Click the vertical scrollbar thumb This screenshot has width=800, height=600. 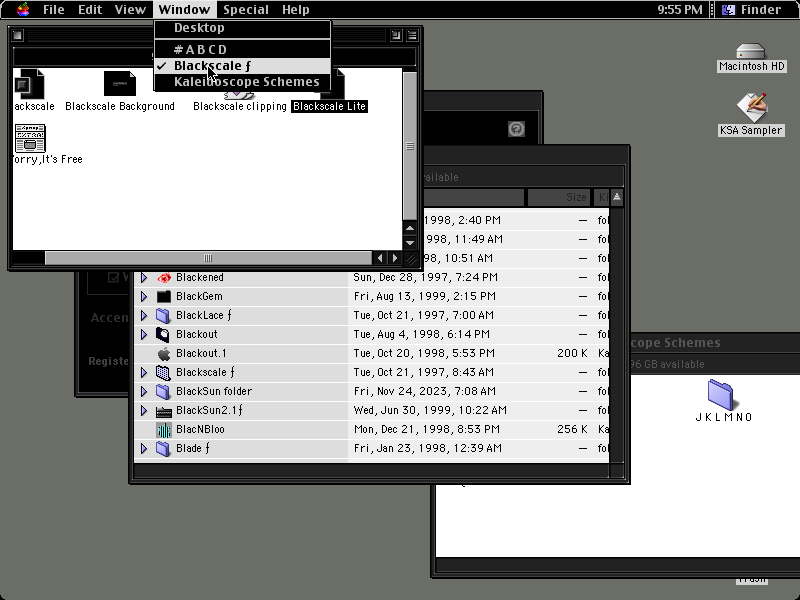pyautogui.click(x=410, y=146)
